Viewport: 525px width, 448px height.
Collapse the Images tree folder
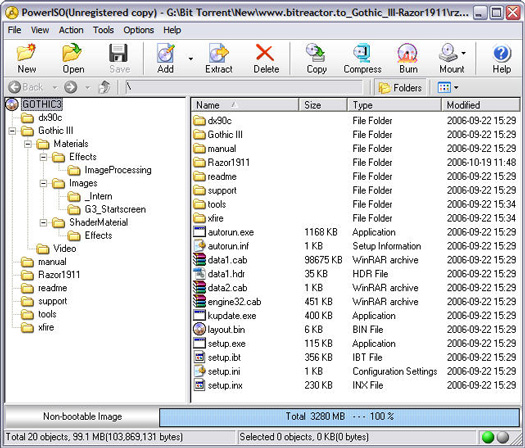(x=43, y=183)
